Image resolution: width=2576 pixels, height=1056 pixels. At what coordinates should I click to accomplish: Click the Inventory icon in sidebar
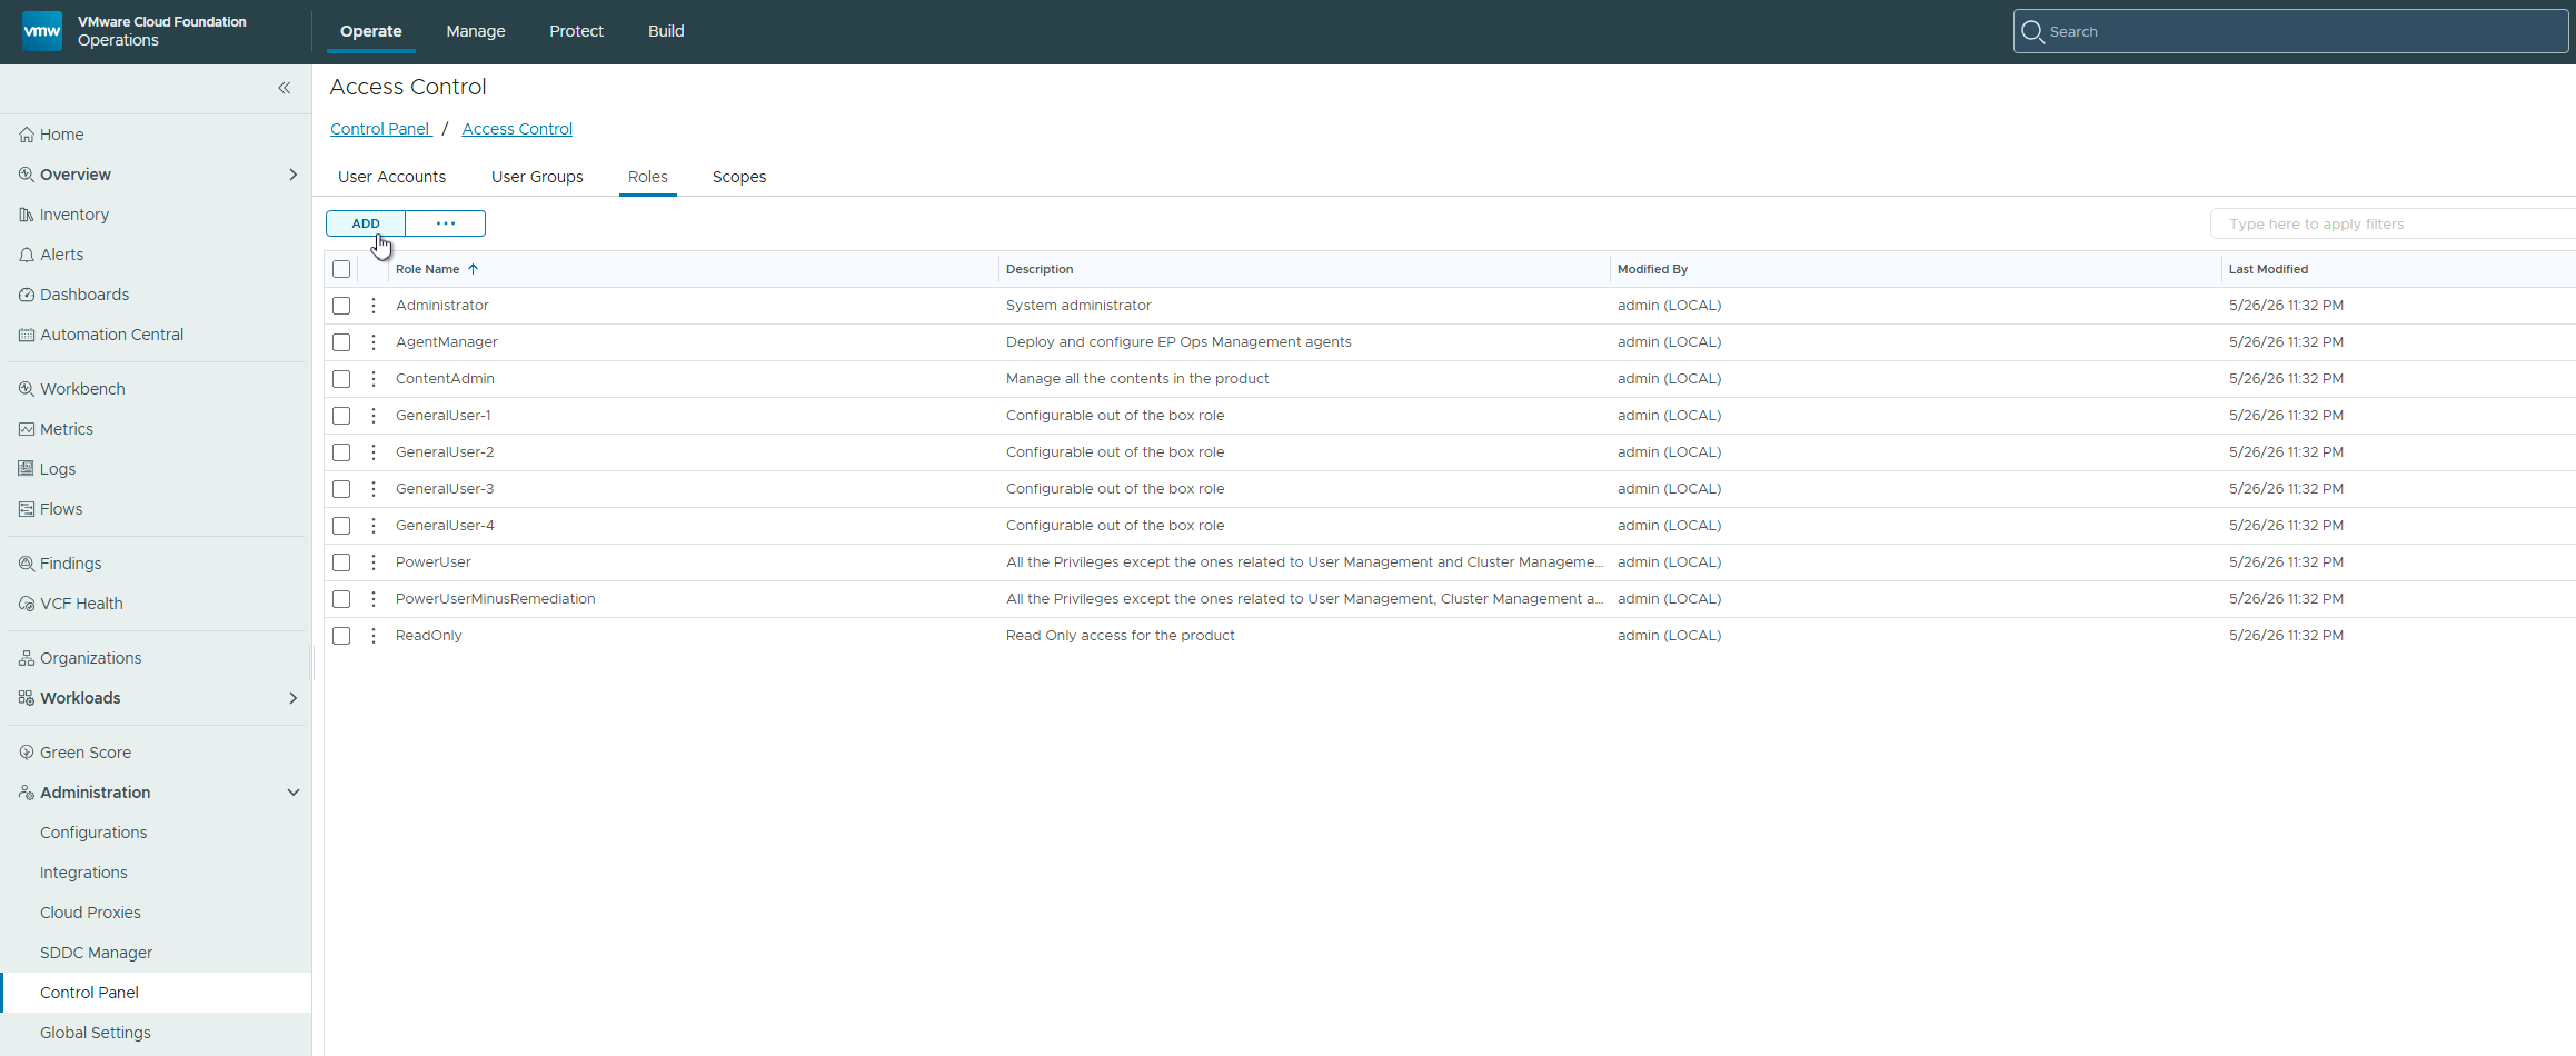(26, 214)
